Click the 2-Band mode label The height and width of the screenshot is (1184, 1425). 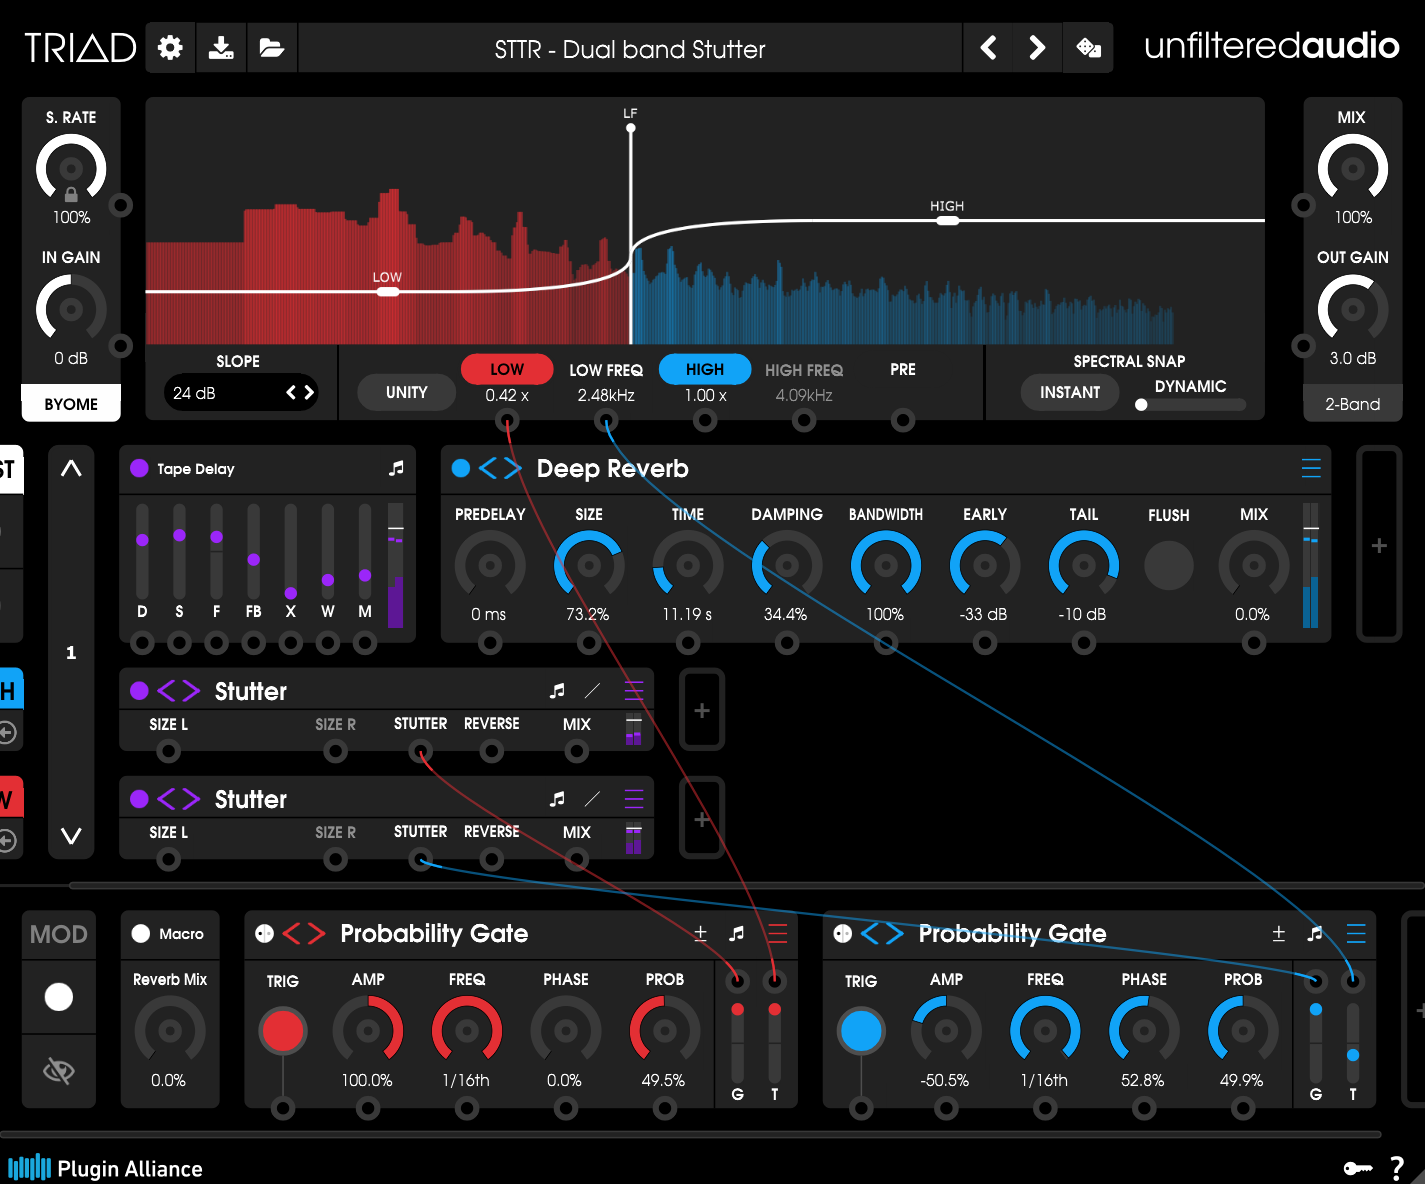pos(1352,402)
